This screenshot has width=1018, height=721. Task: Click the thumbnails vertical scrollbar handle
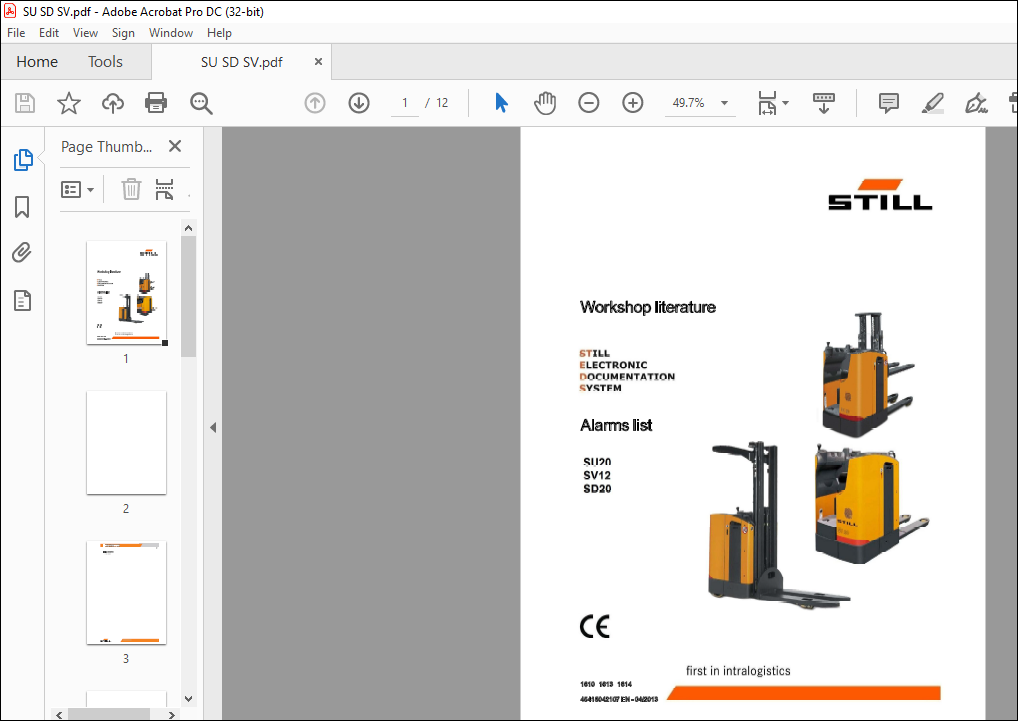coord(188,296)
